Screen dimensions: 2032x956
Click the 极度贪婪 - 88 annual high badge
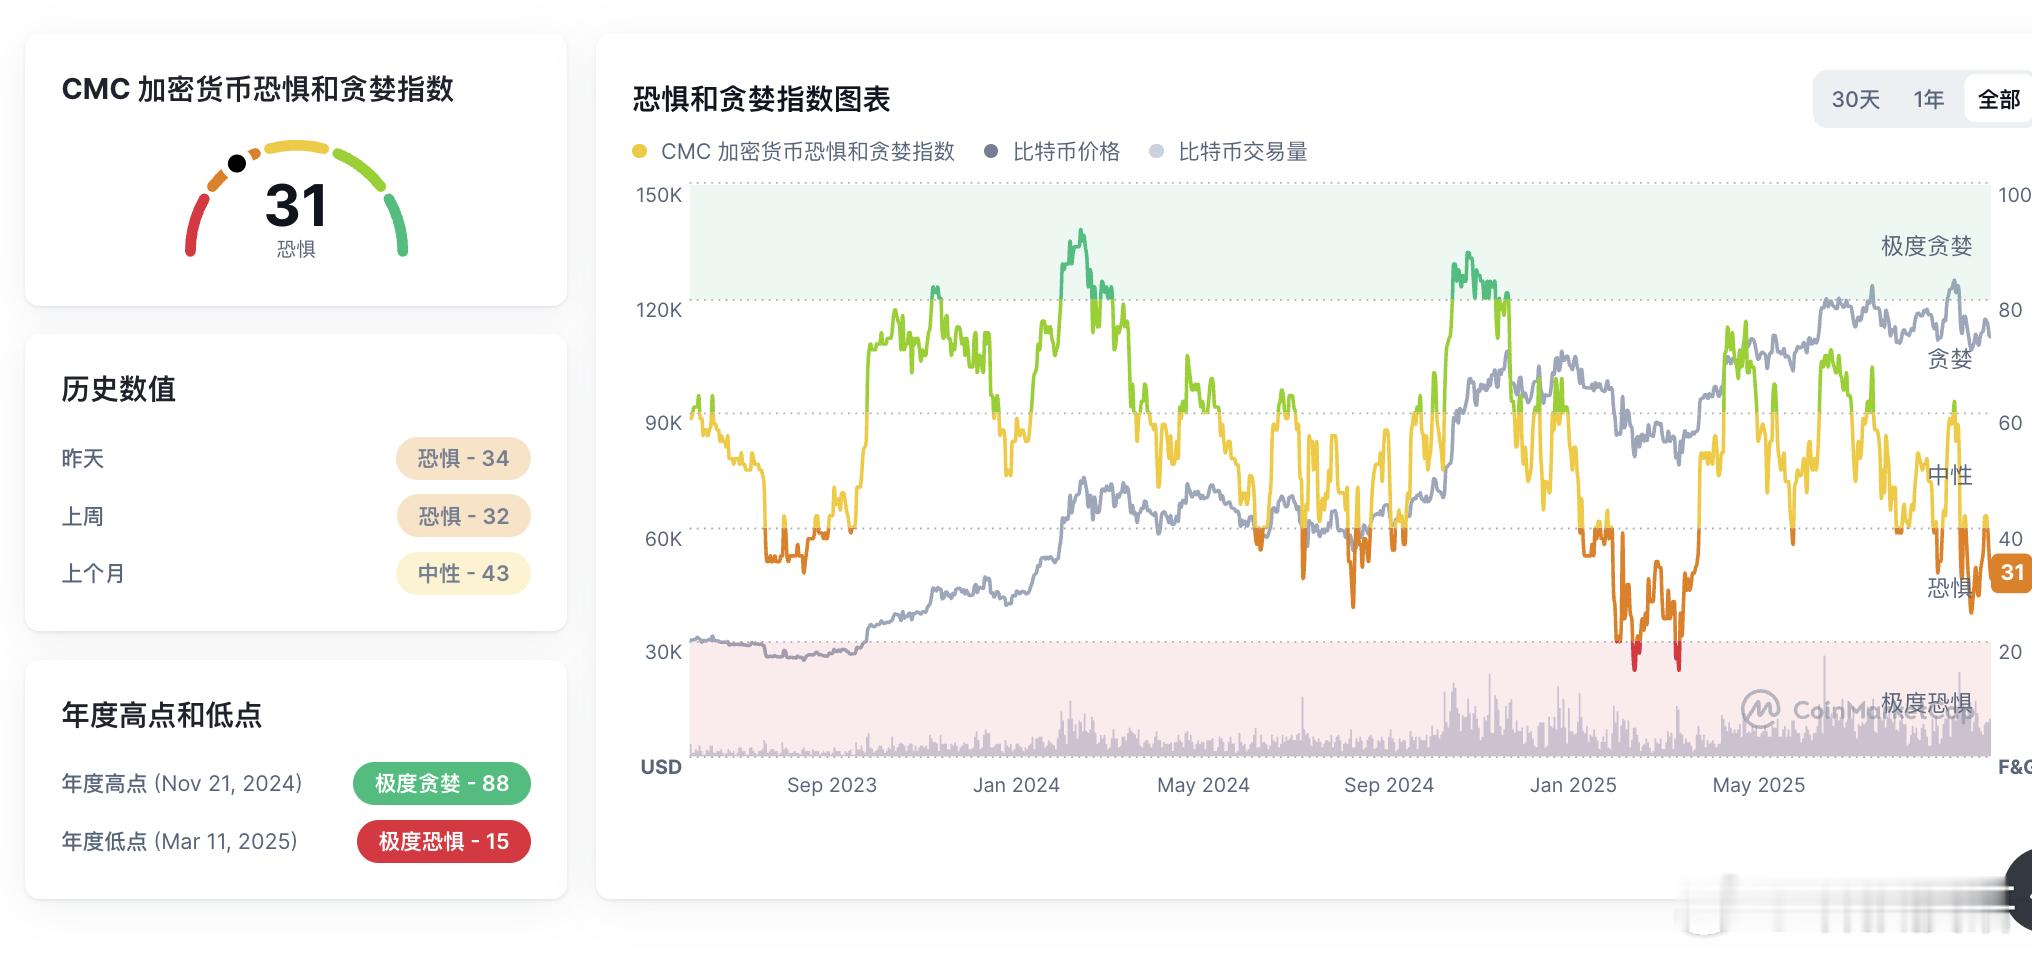point(442,783)
